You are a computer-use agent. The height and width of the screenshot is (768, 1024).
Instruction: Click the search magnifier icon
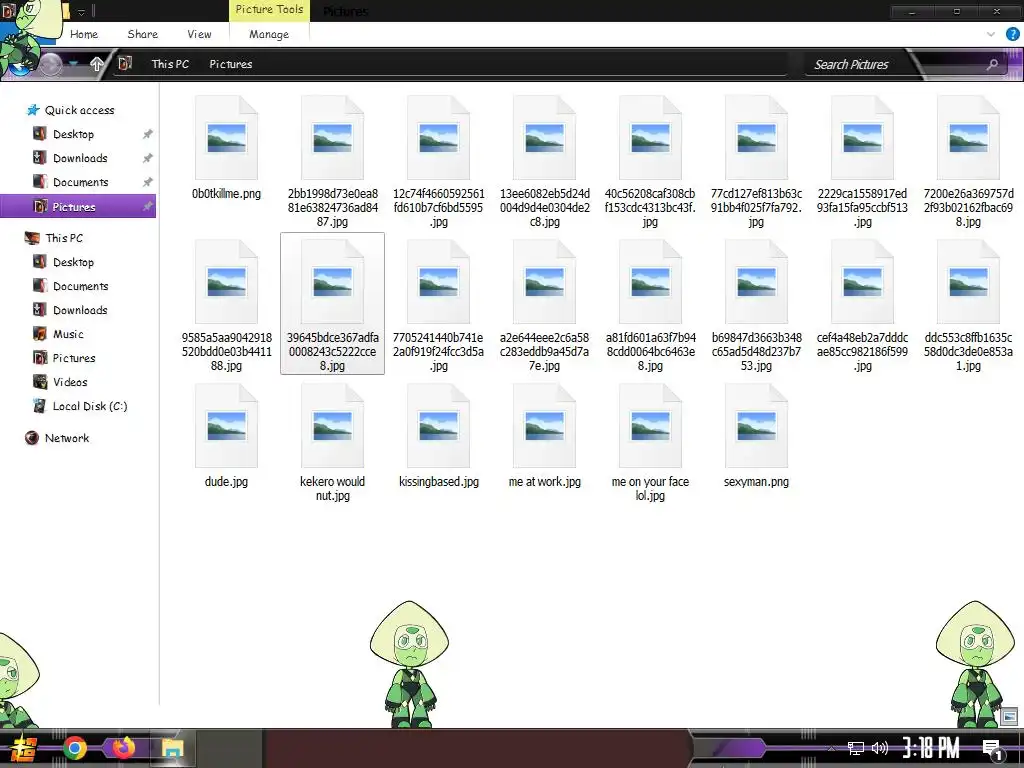coord(992,64)
